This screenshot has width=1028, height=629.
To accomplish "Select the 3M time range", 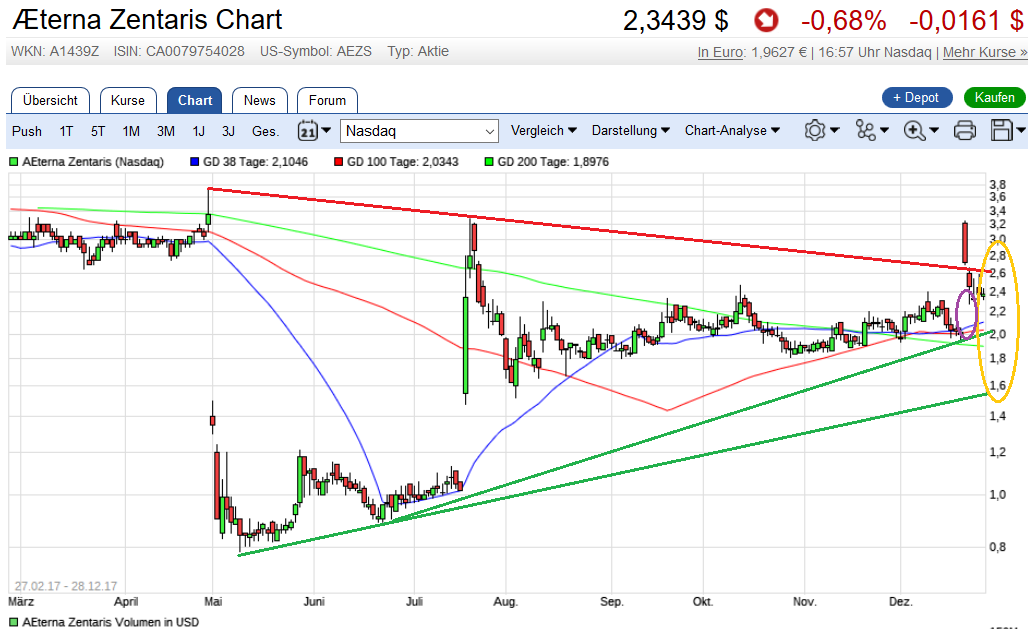I will [166, 131].
